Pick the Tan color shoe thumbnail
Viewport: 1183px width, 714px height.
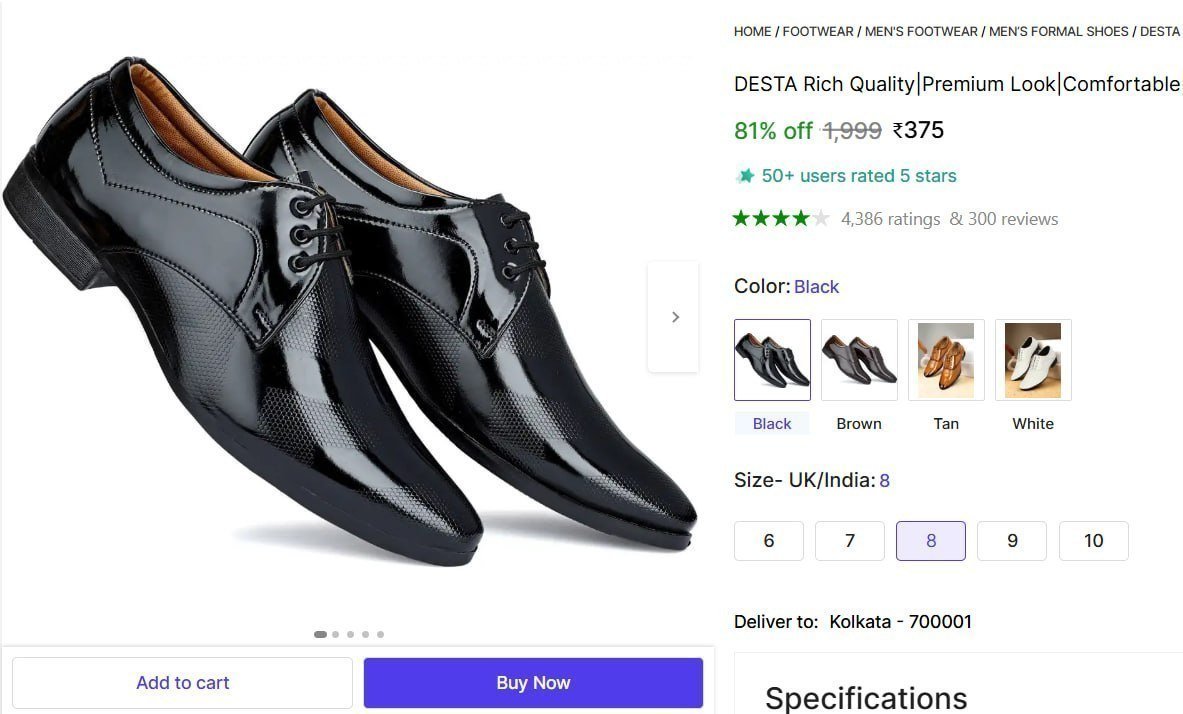click(946, 360)
